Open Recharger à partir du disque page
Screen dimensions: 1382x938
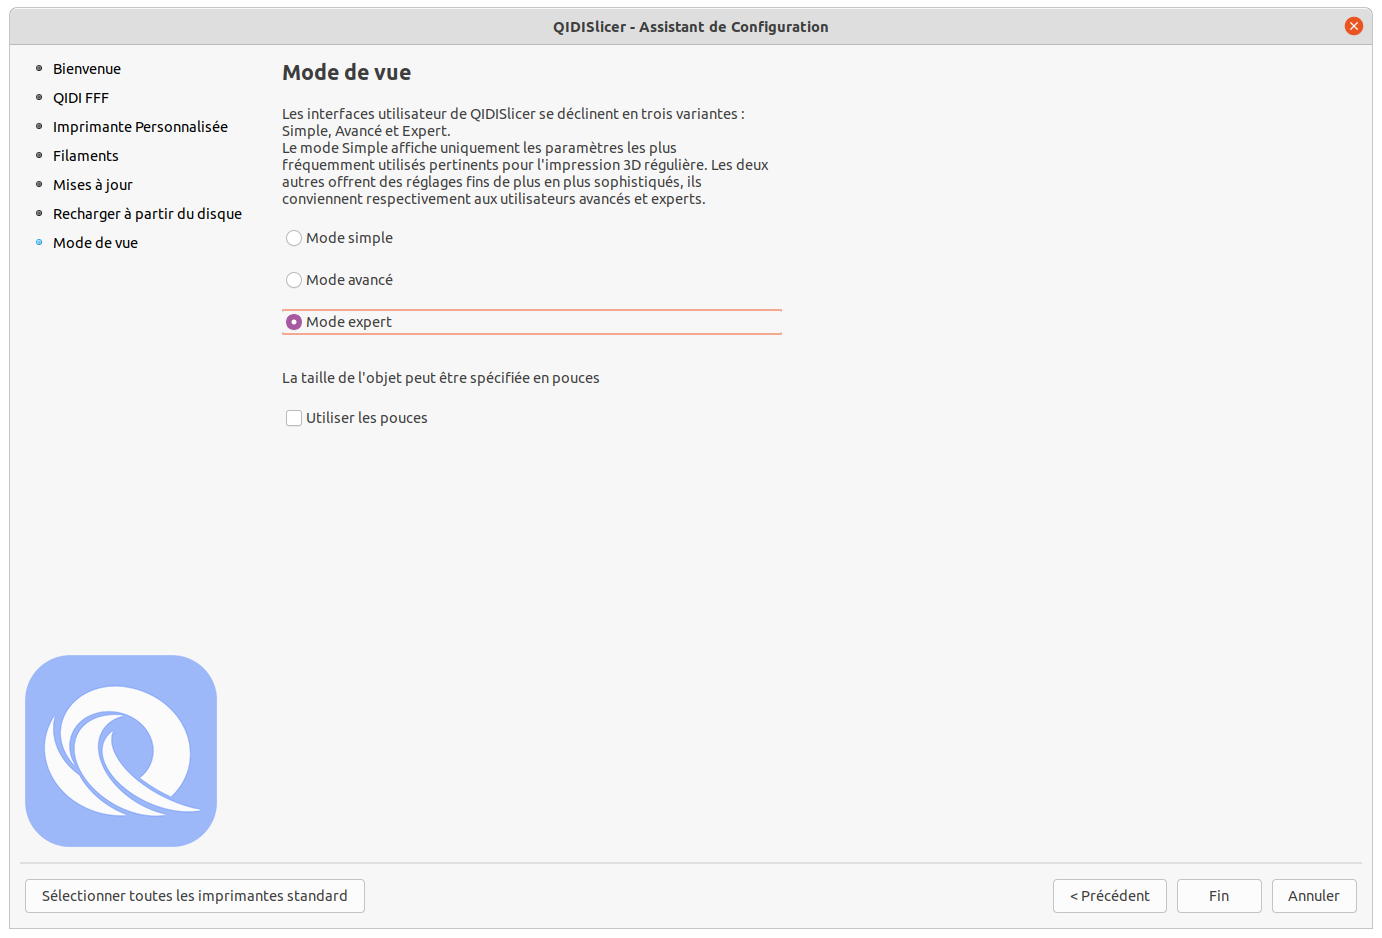click(x=147, y=214)
